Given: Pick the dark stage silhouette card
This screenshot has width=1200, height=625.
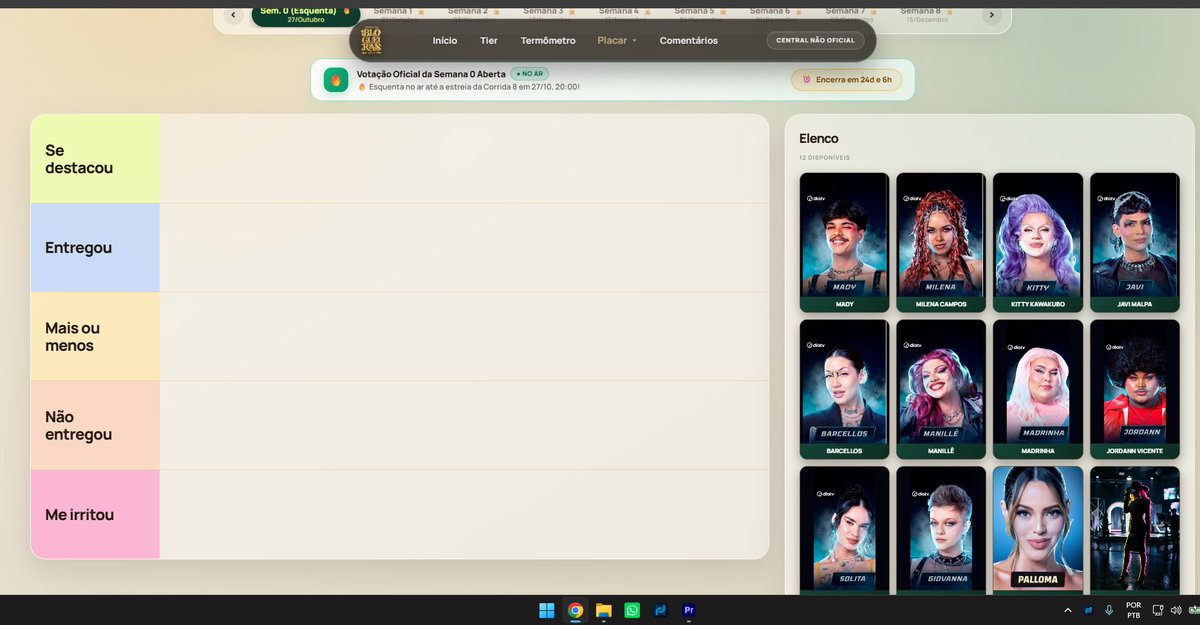Looking at the screenshot, I should tap(1135, 530).
